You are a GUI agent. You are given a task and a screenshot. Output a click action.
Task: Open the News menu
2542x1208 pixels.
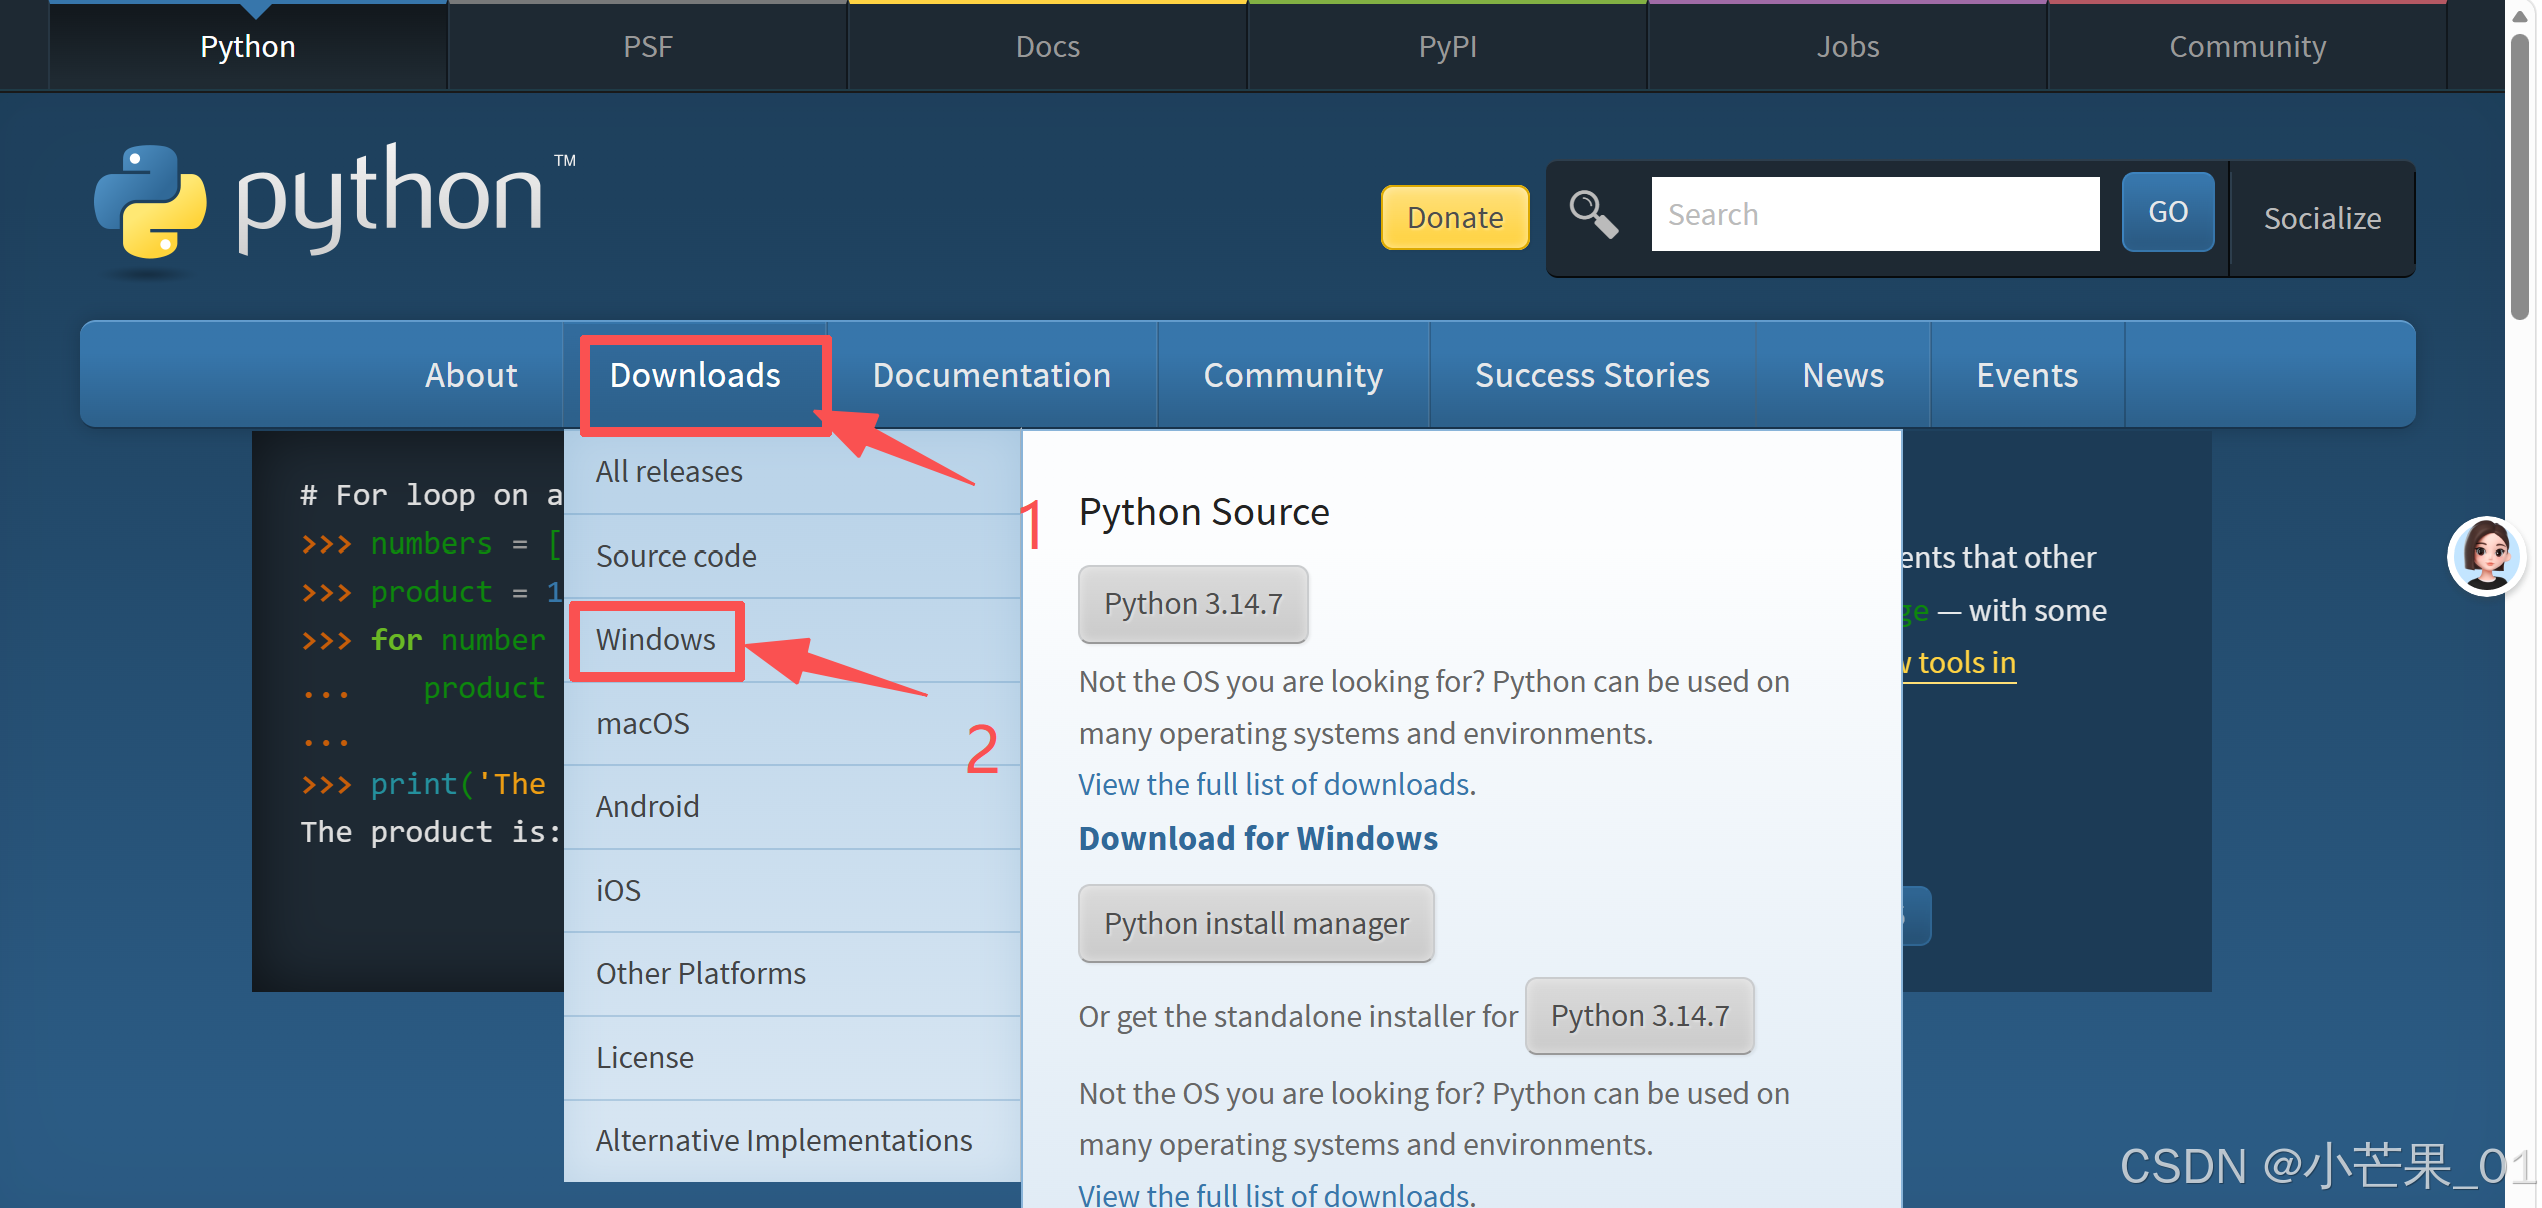coord(1843,375)
